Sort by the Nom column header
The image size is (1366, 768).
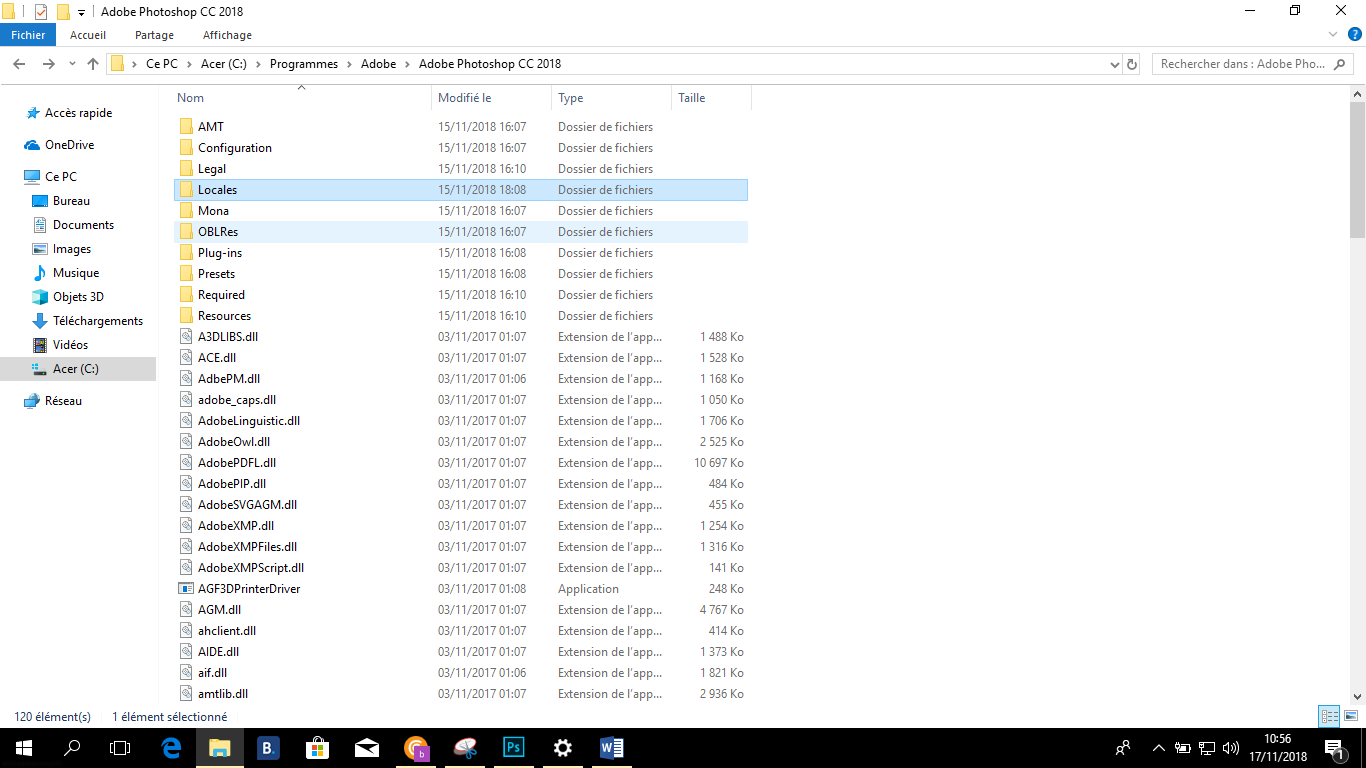point(302,98)
